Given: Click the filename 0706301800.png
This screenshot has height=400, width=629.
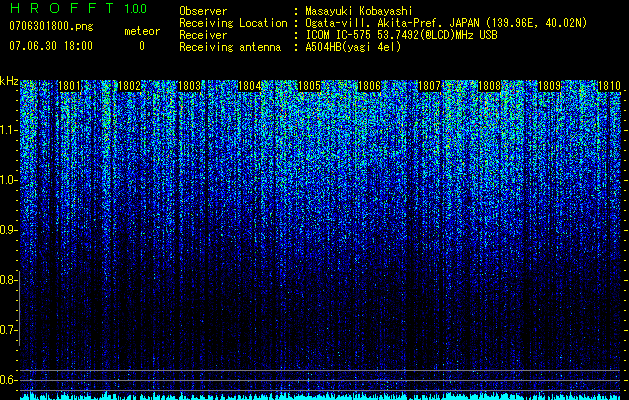Looking at the screenshot, I should (51, 26).
